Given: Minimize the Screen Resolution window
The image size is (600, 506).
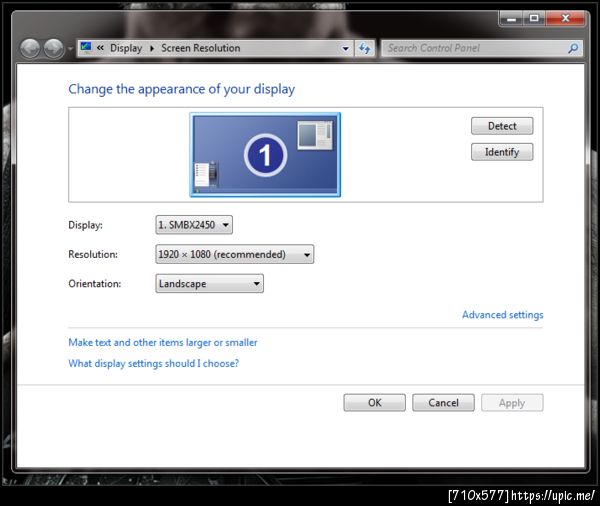Looking at the screenshot, I should (x=511, y=18).
